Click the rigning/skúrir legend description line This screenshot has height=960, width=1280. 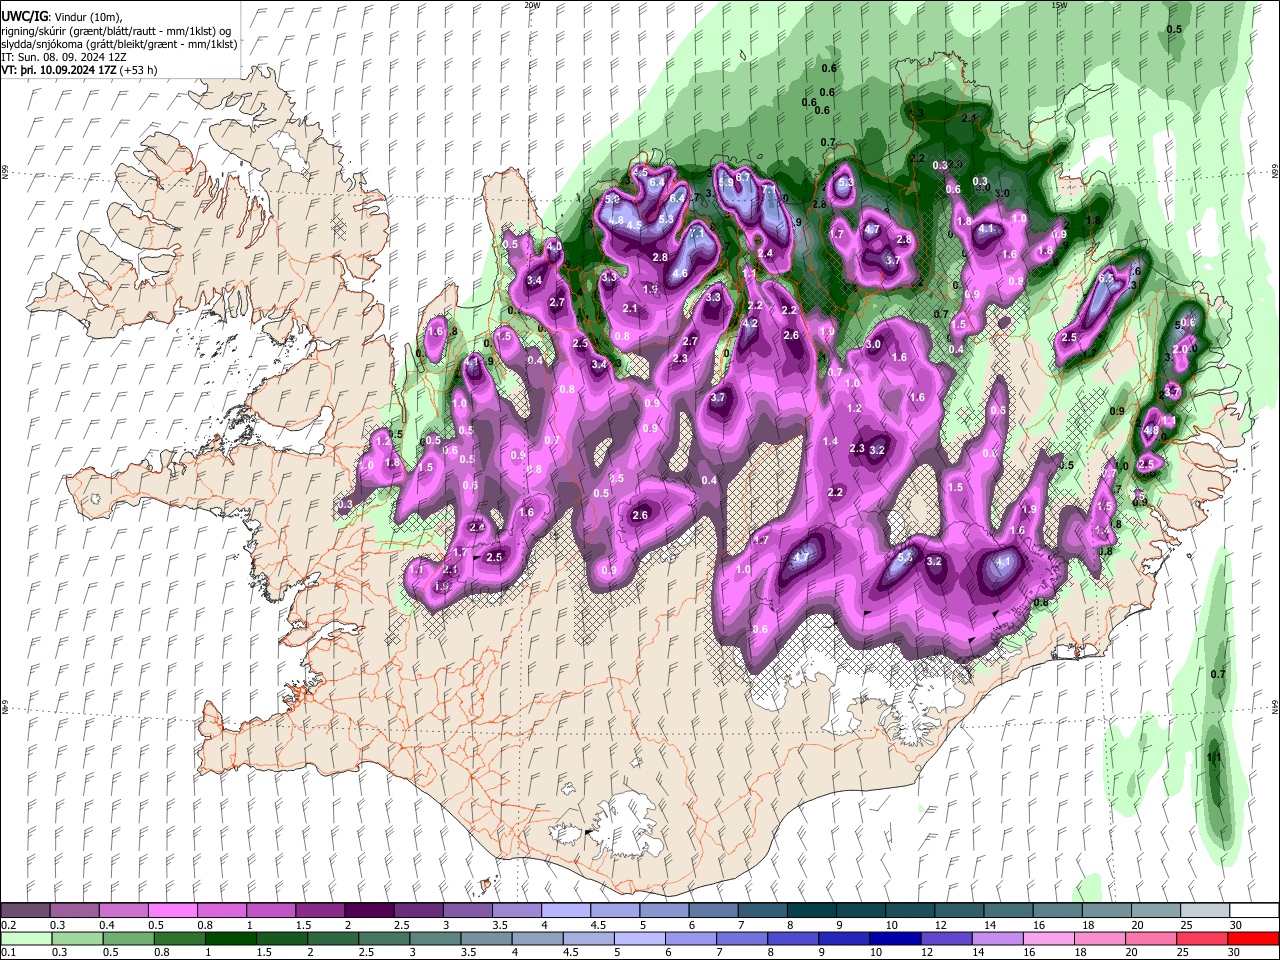pos(116,30)
